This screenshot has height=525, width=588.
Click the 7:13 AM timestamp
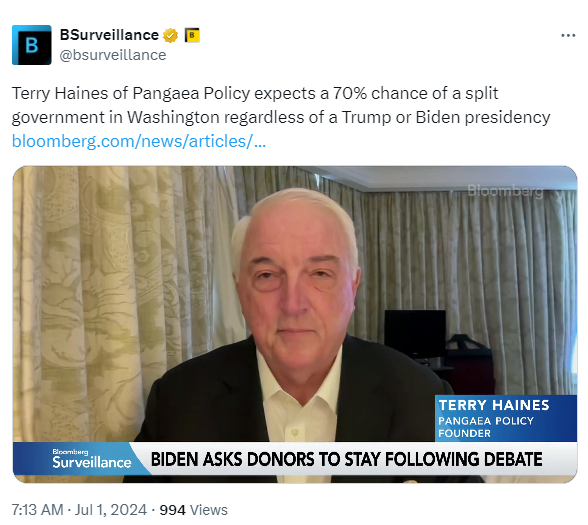(x=38, y=510)
